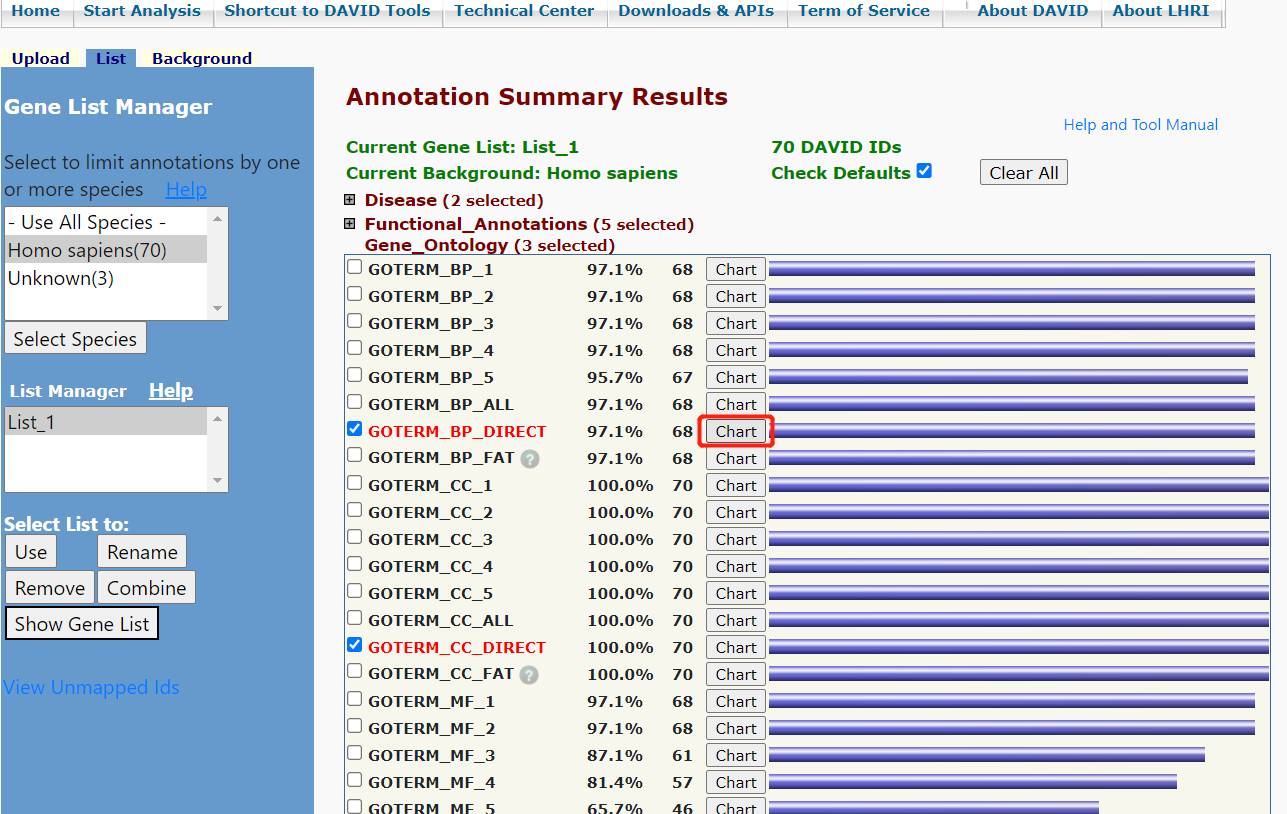Click the Select Species button
Image resolution: width=1287 pixels, height=814 pixels.
(75, 339)
